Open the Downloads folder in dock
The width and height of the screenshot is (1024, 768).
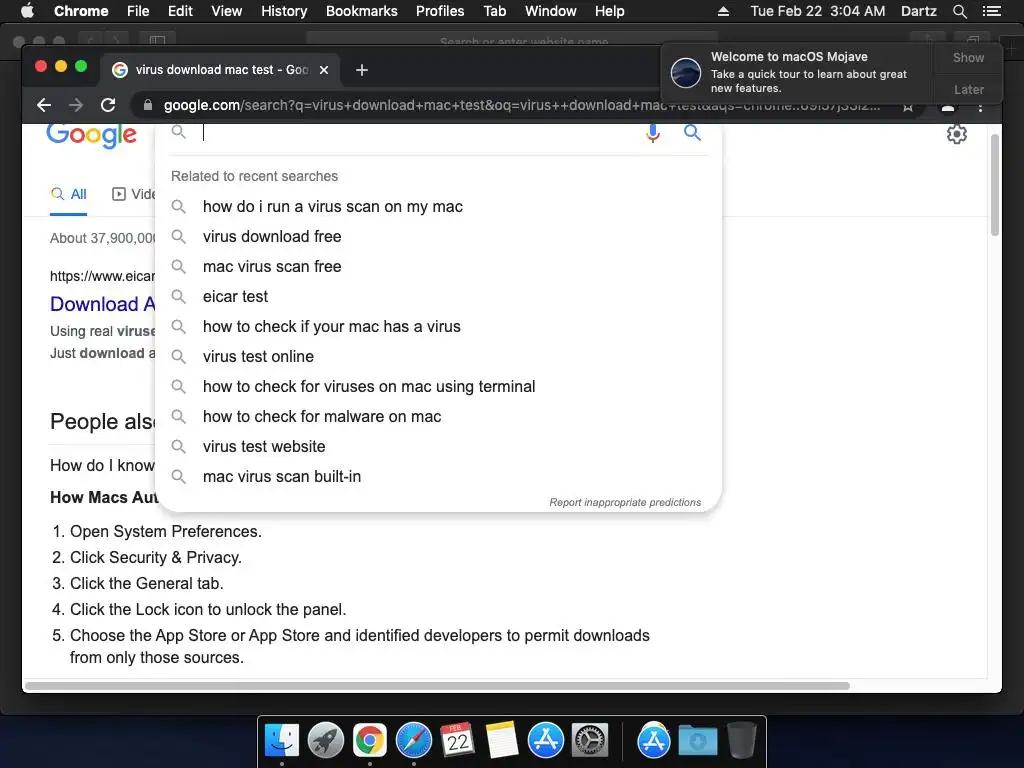[x=697, y=741]
